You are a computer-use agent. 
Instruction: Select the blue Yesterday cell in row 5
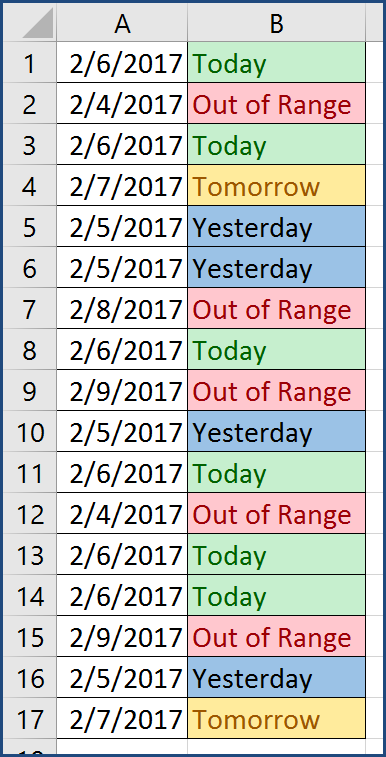point(276,226)
